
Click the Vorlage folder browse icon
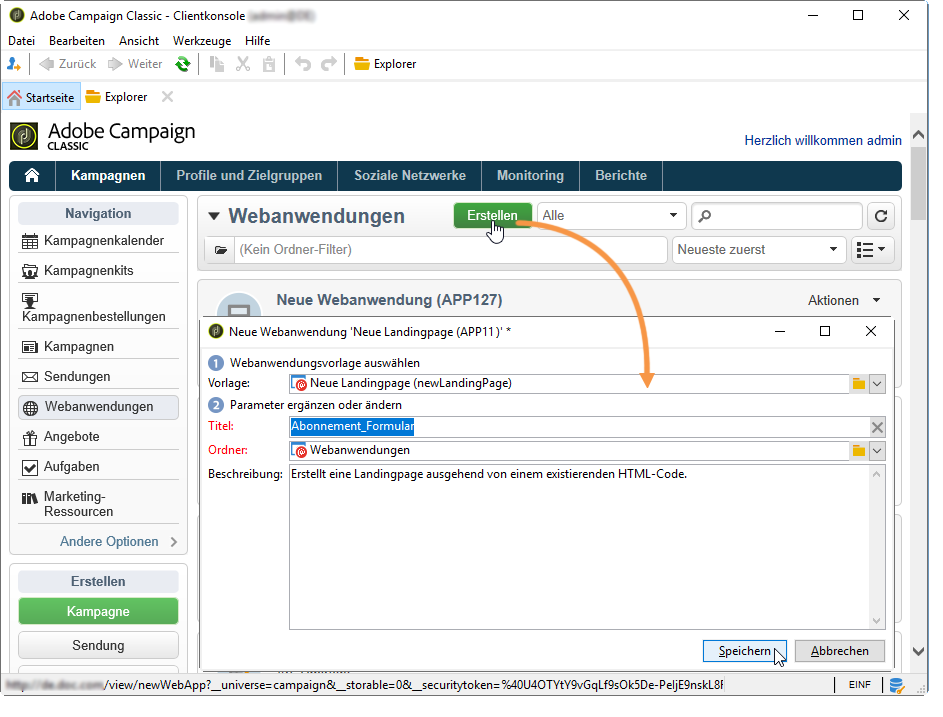tap(859, 384)
